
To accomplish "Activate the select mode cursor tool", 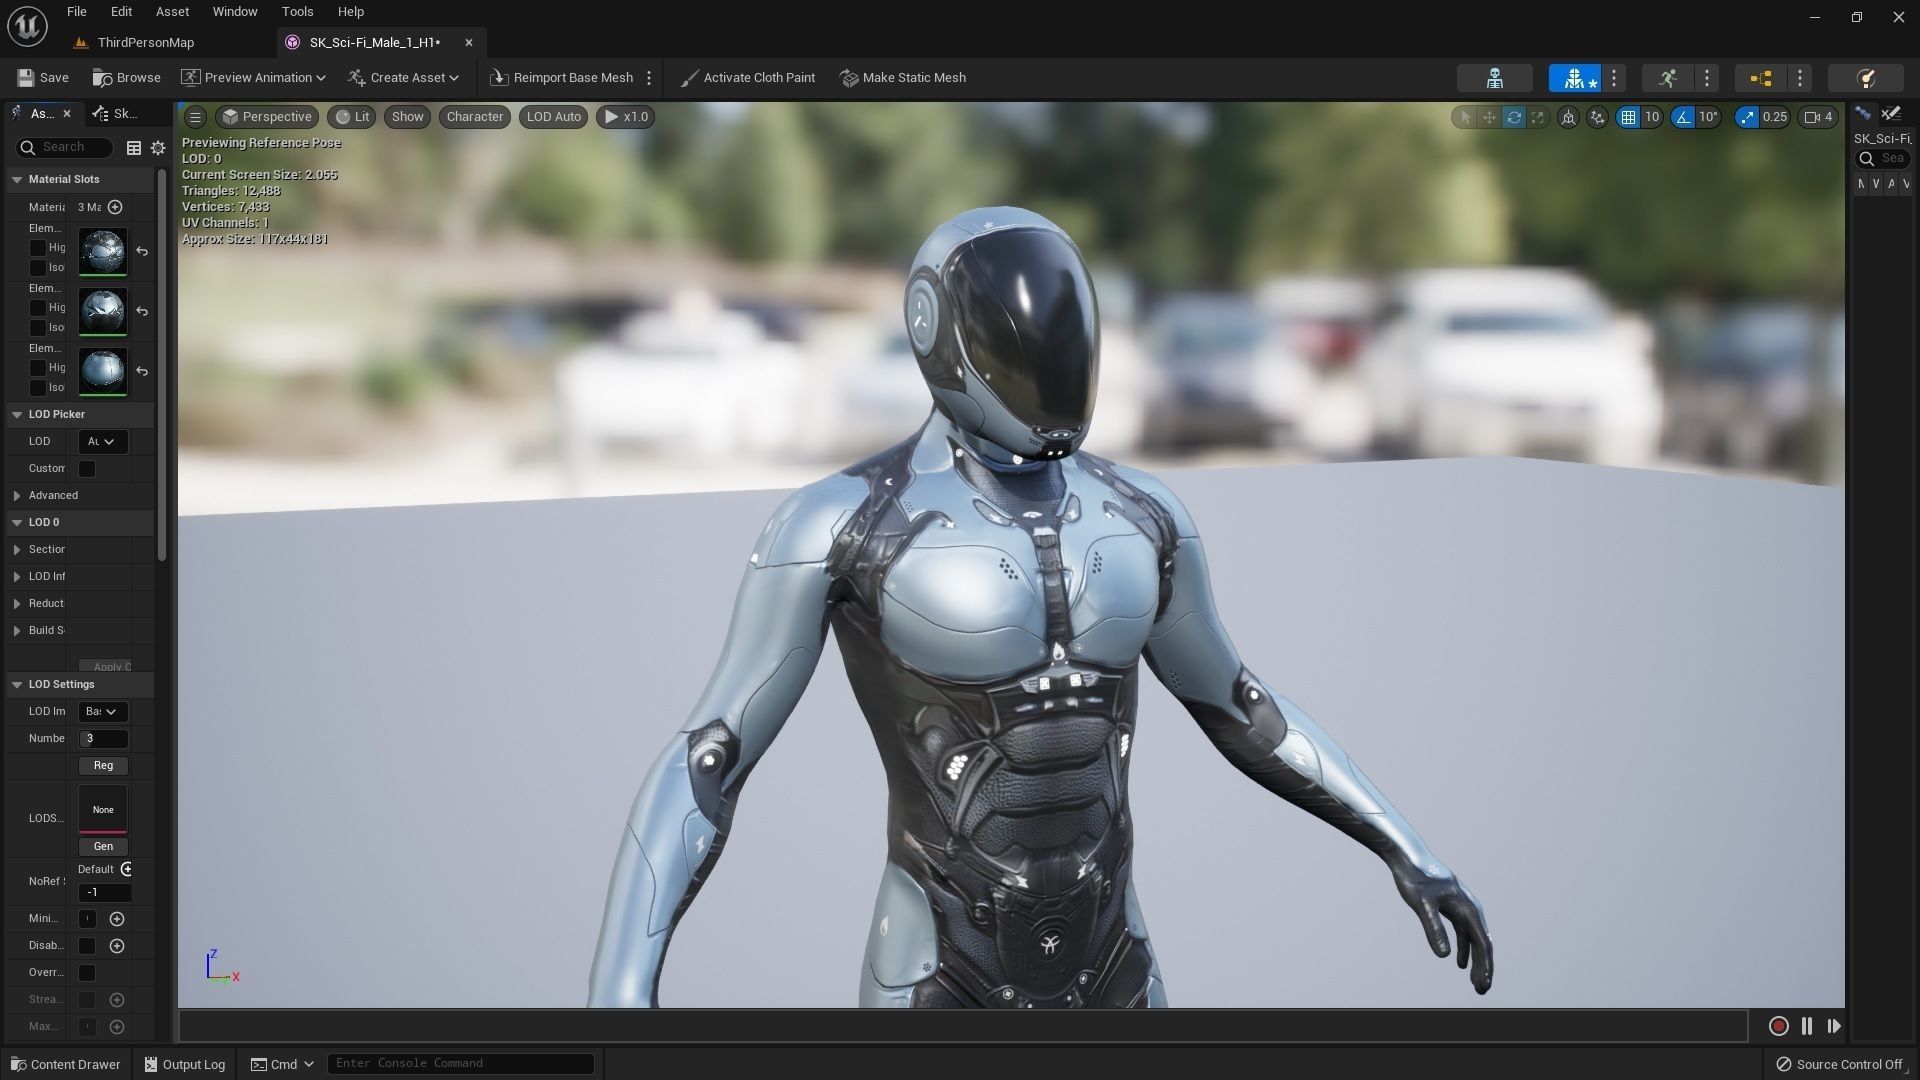I will click(1465, 117).
